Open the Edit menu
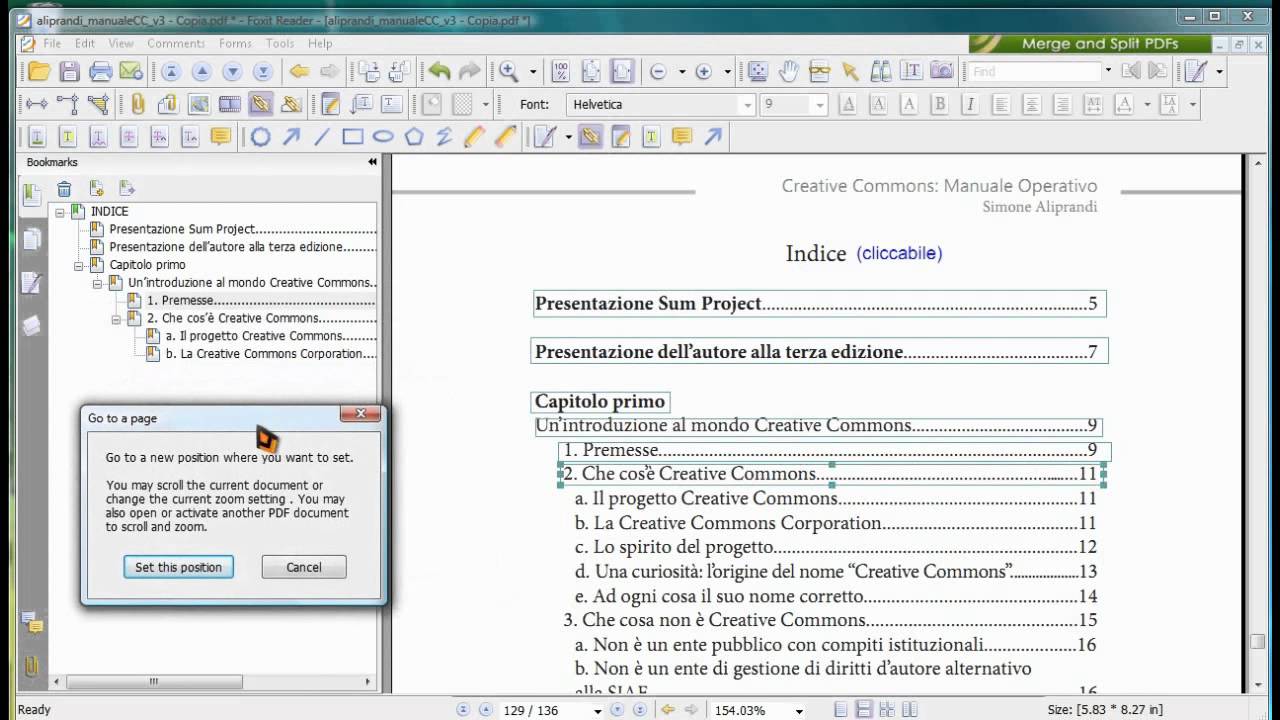Viewport: 1280px width, 720px height. point(85,44)
